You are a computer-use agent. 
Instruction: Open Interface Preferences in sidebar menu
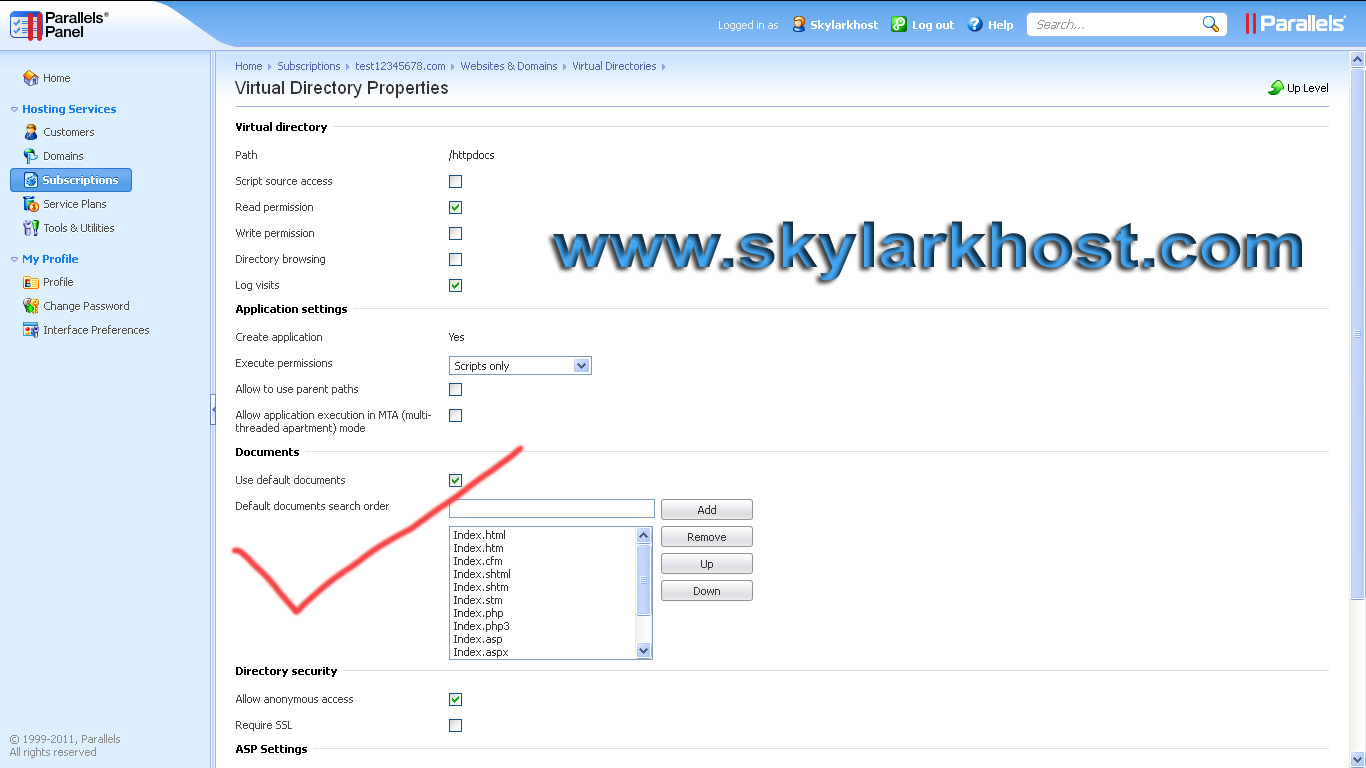[x=96, y=330]
